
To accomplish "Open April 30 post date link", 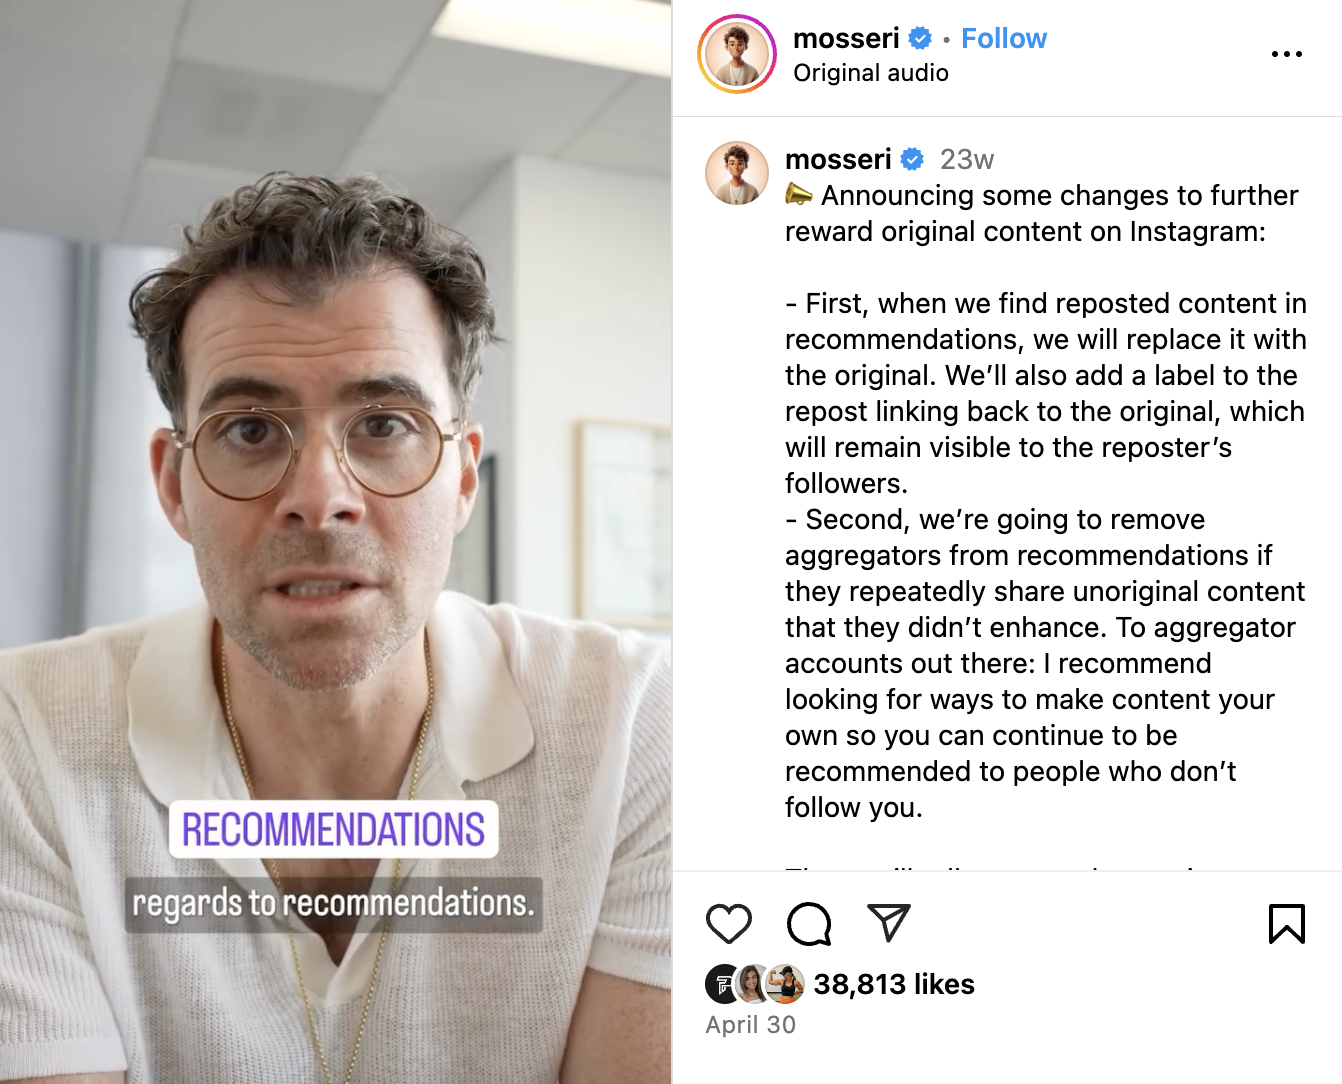I will [751, 1025].
